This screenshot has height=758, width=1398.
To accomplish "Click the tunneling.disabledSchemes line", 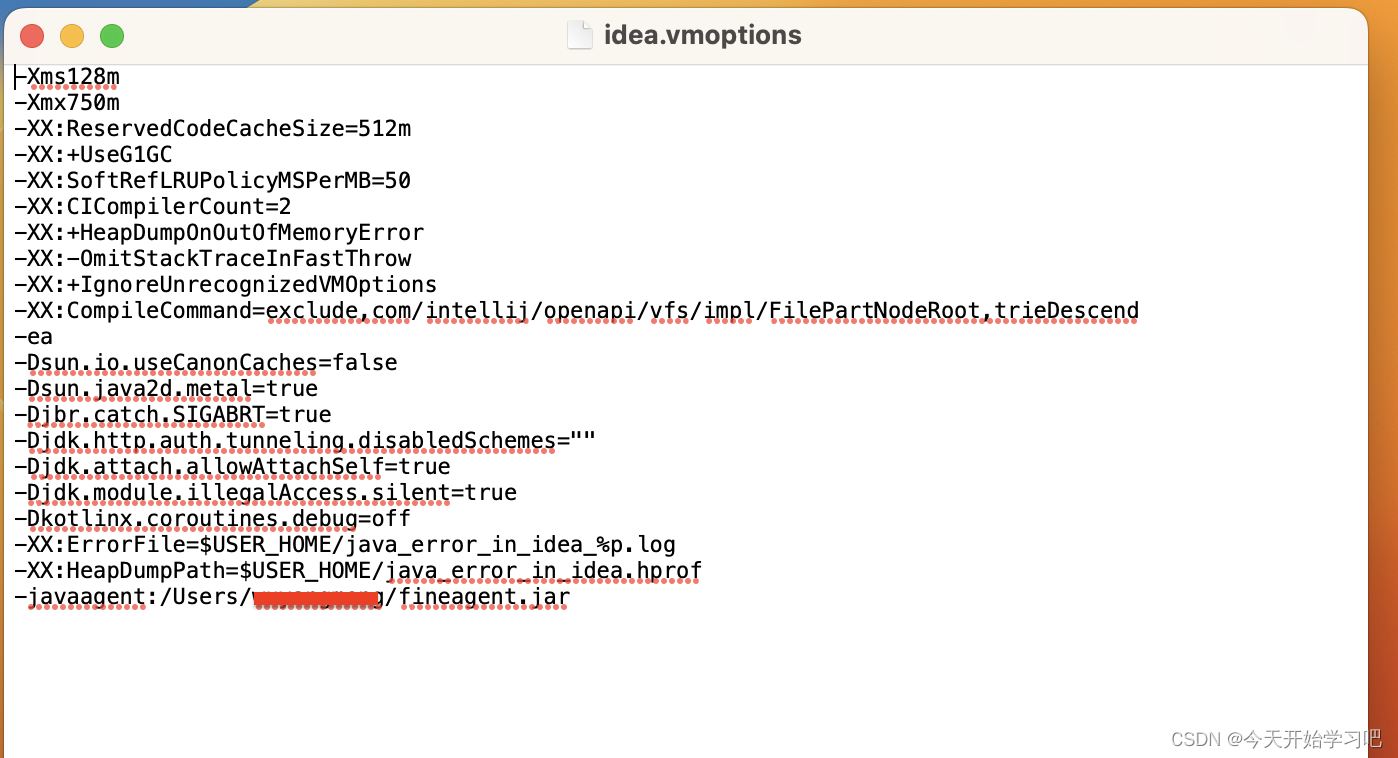I will pos(305,441).
